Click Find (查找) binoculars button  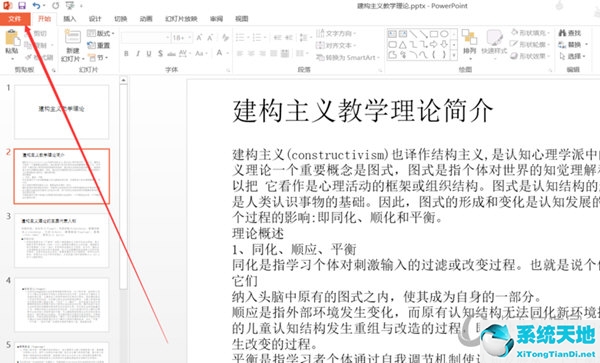coord(569,33)
